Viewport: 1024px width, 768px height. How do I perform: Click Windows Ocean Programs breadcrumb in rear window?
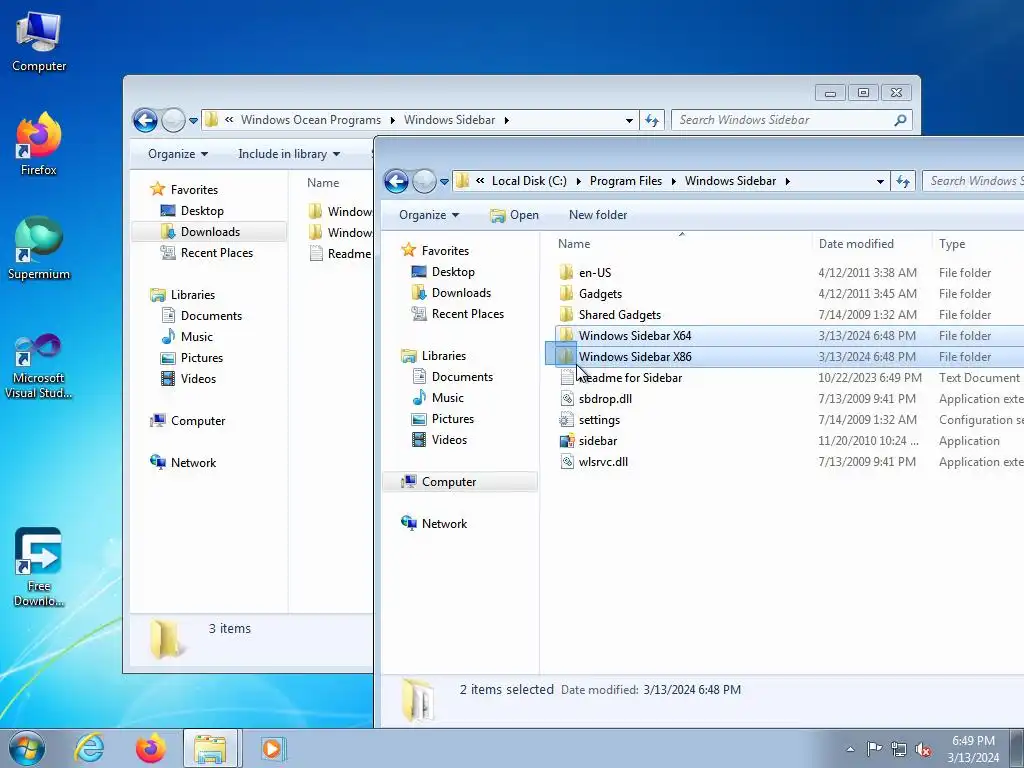[310, 120]
